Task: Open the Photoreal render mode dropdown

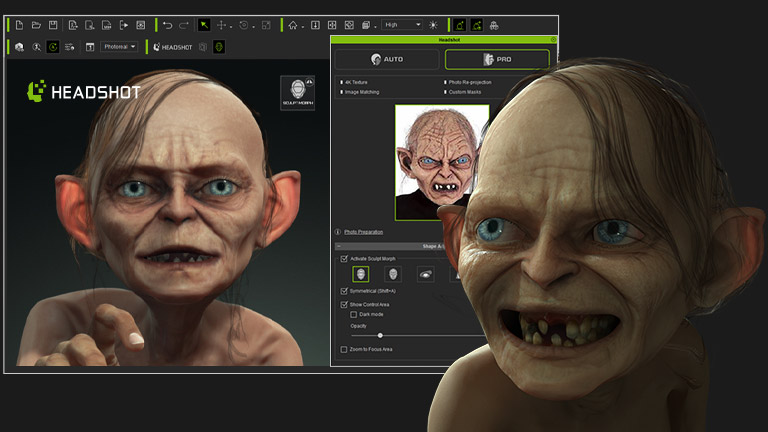Action: click(x=119, y=46)
